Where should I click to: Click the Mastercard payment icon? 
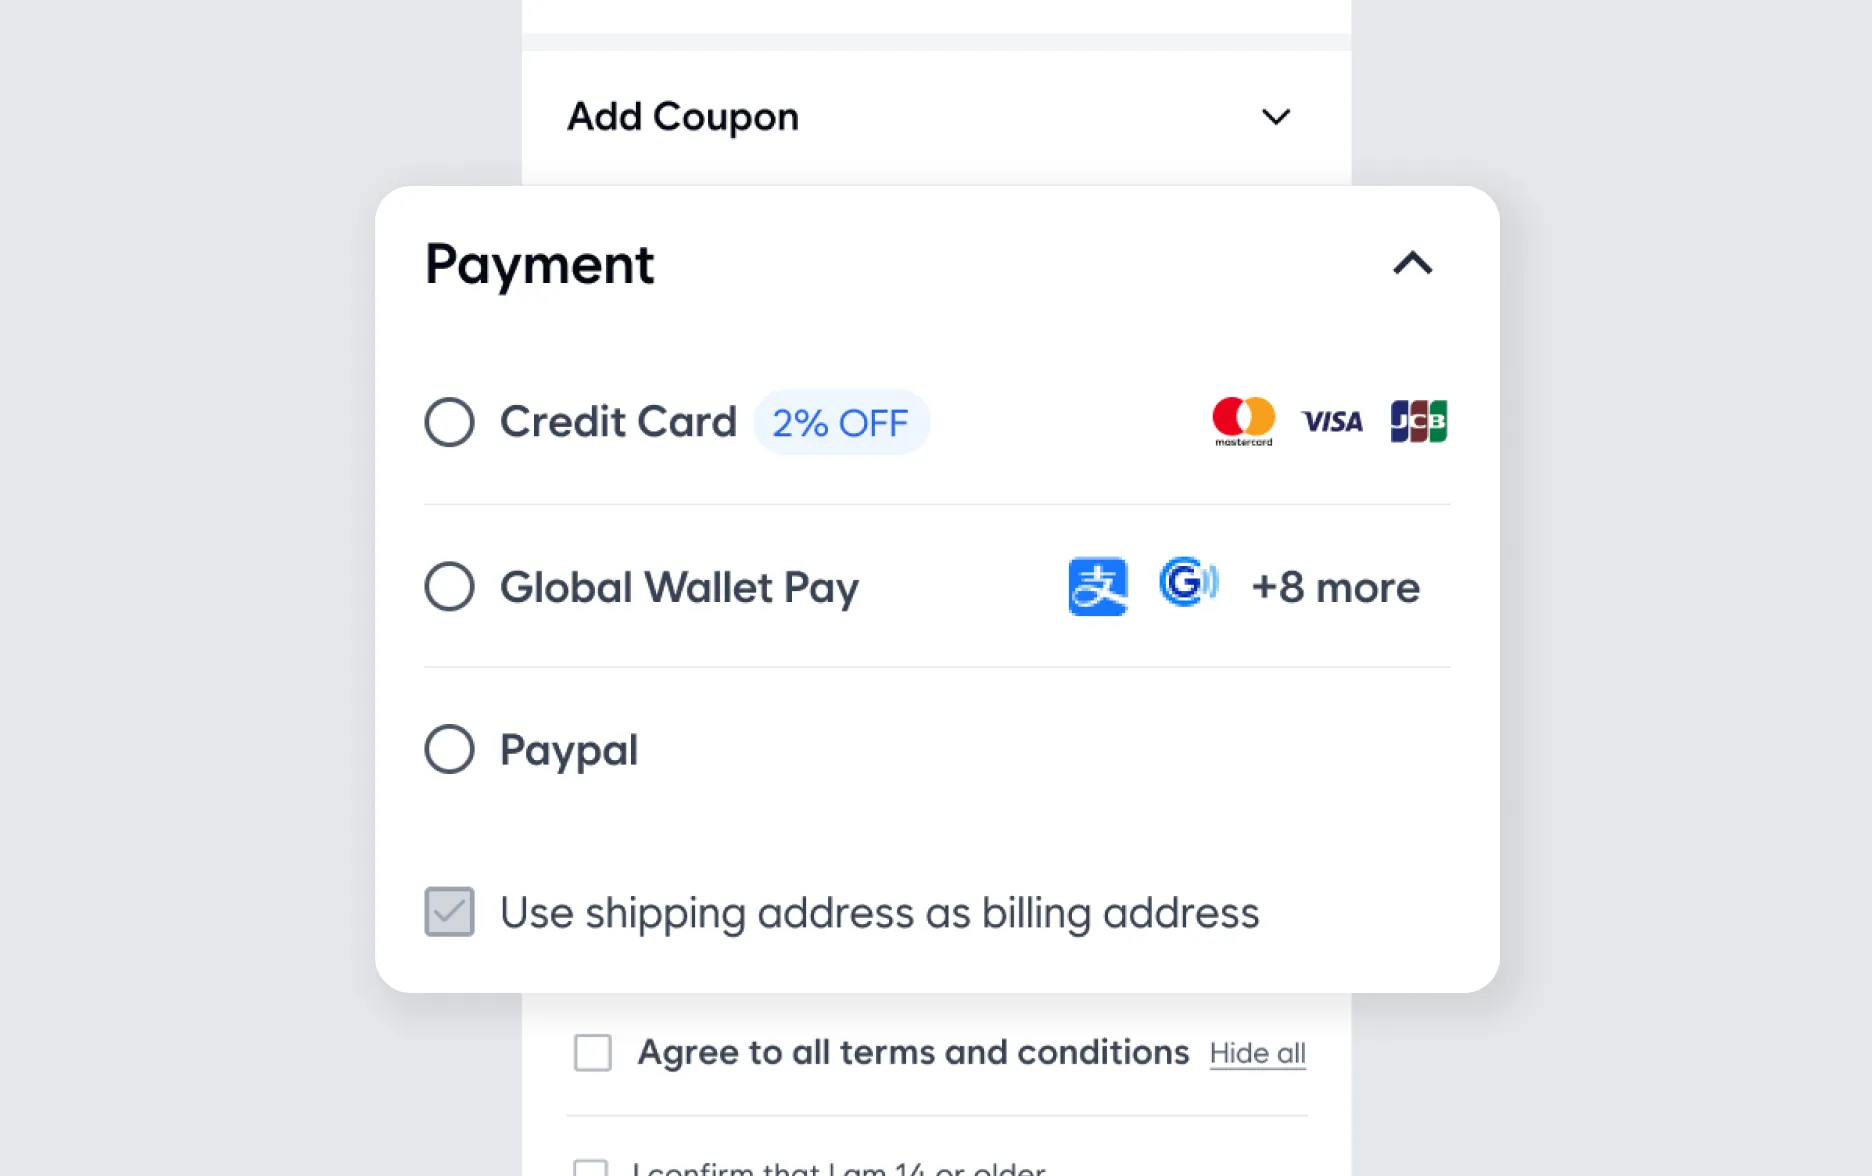click(x=1242, y=420)
